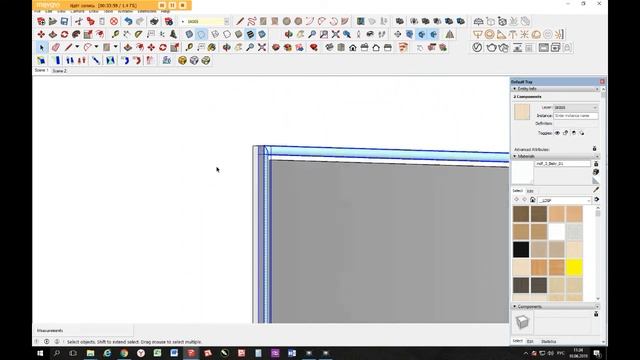Click the materials Details arrow button
This screenshot has width=640, height=360.
tap(597, 200)
